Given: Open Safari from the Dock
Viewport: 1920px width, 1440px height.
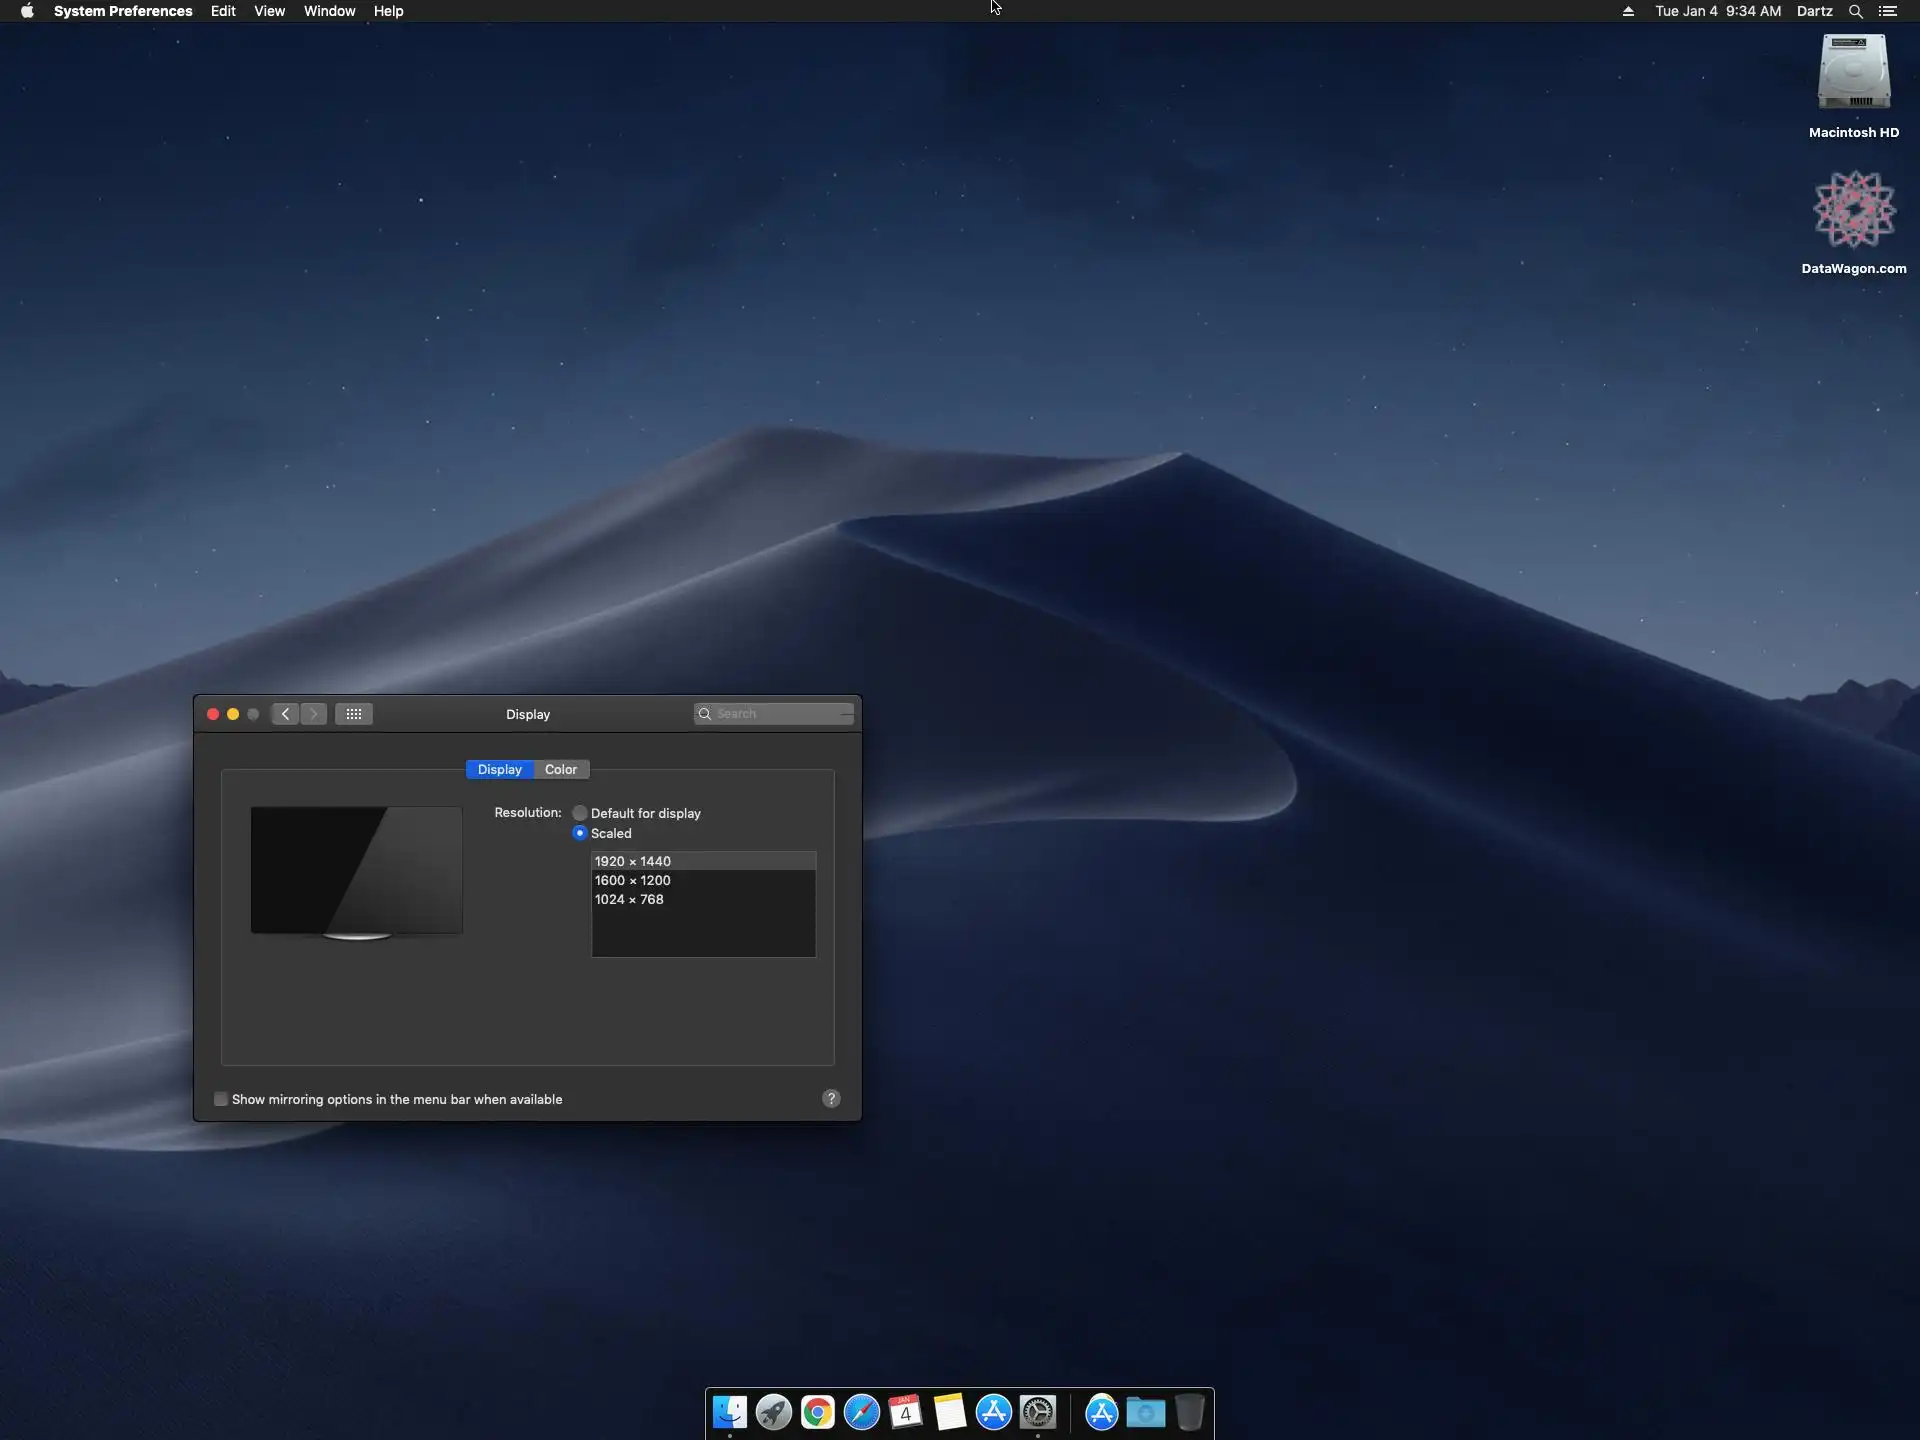Looking at the screenshot, I should point(861,1412).
